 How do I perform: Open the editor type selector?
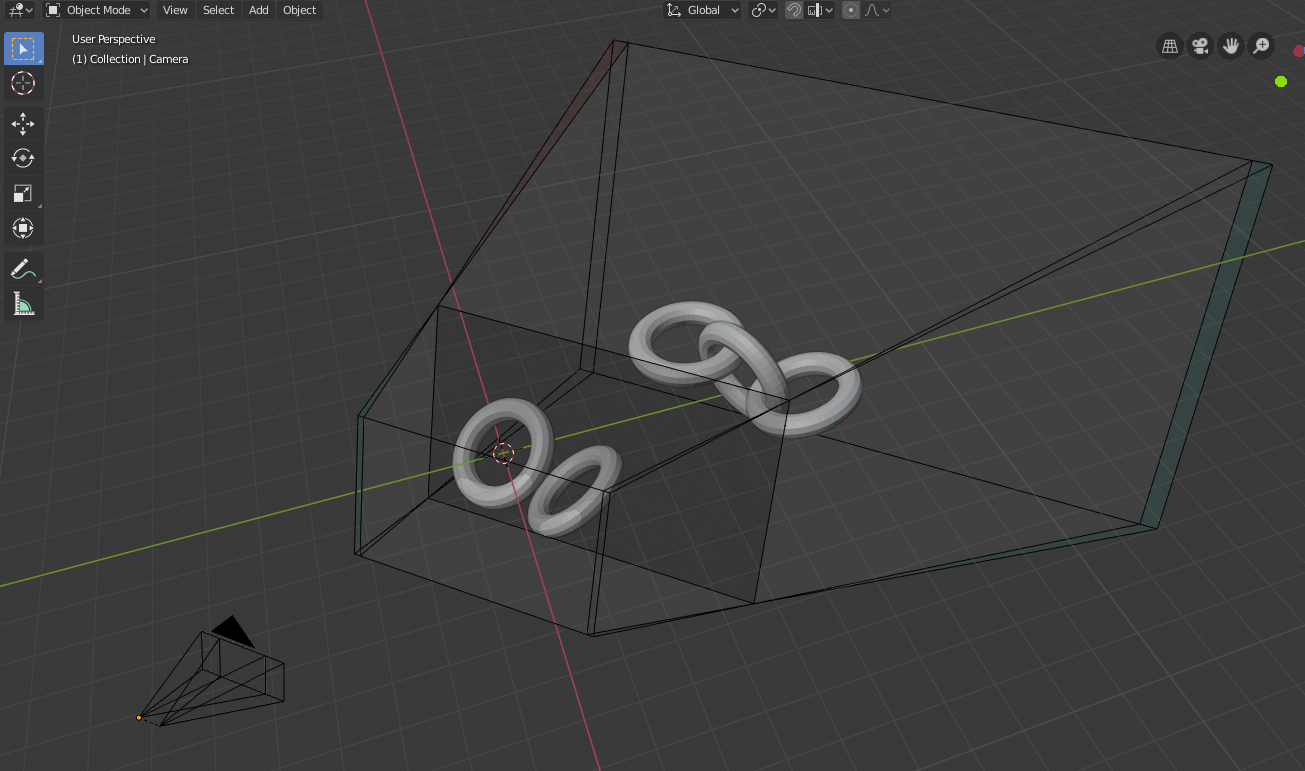[x=19, y=10]
